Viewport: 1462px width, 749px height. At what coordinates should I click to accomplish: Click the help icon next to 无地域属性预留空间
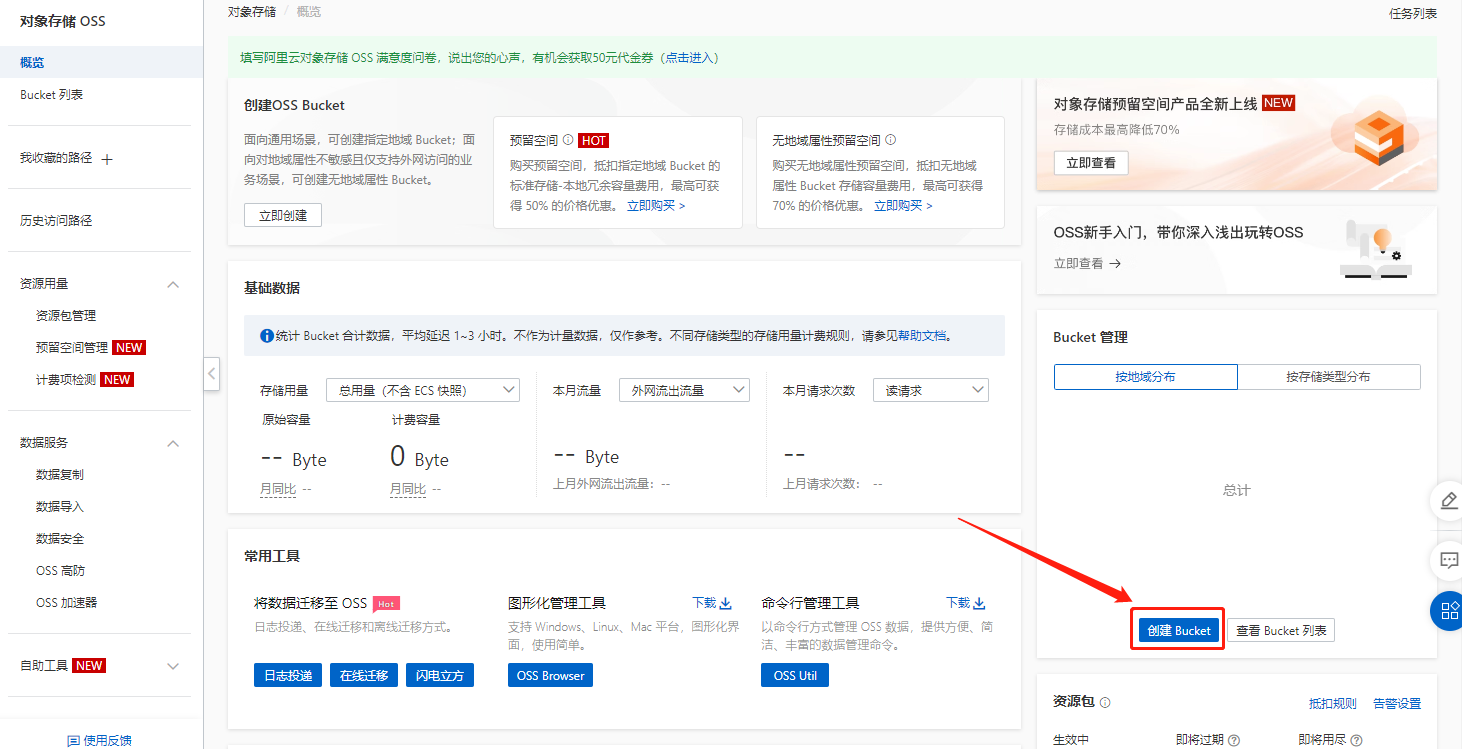pyautogui.click(x=891, y=140)
